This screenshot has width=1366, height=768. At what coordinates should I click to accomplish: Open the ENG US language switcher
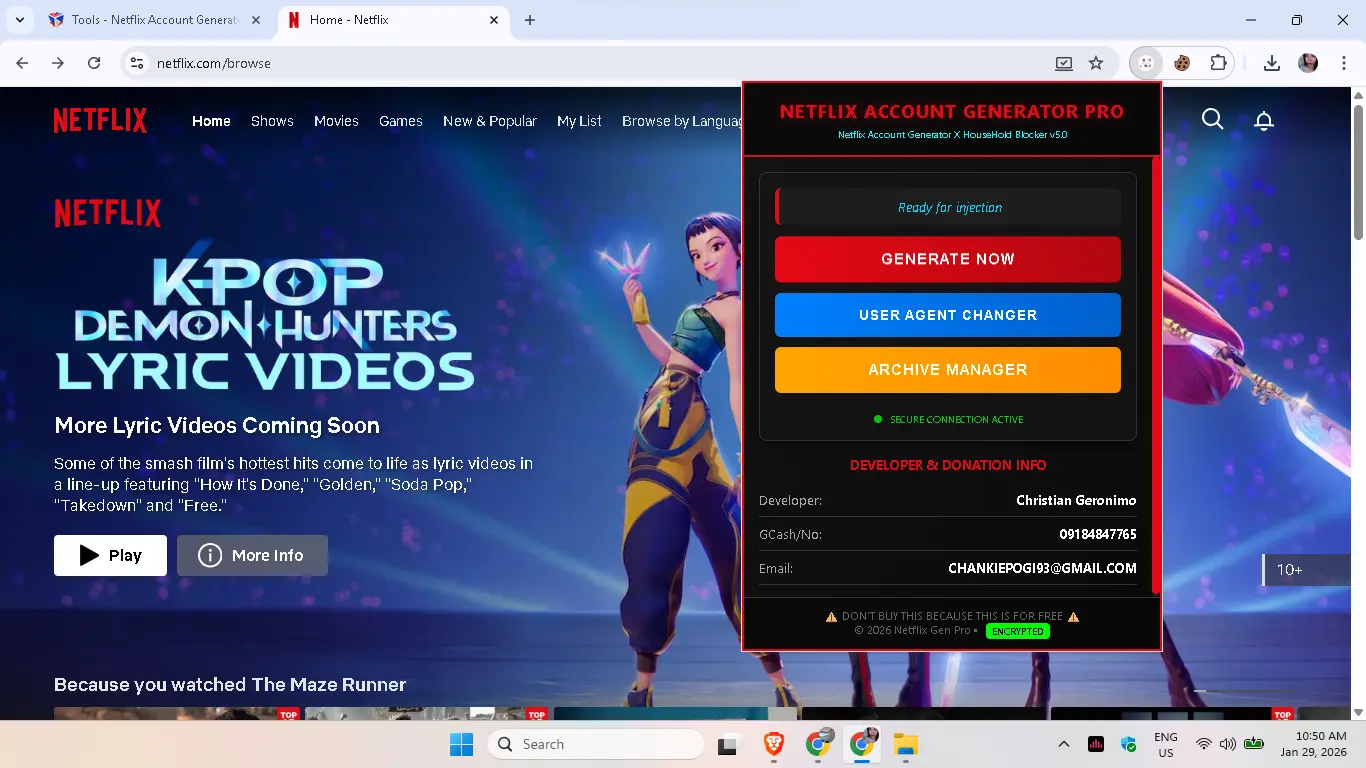pyautogui.click(x=1166, y=744)
